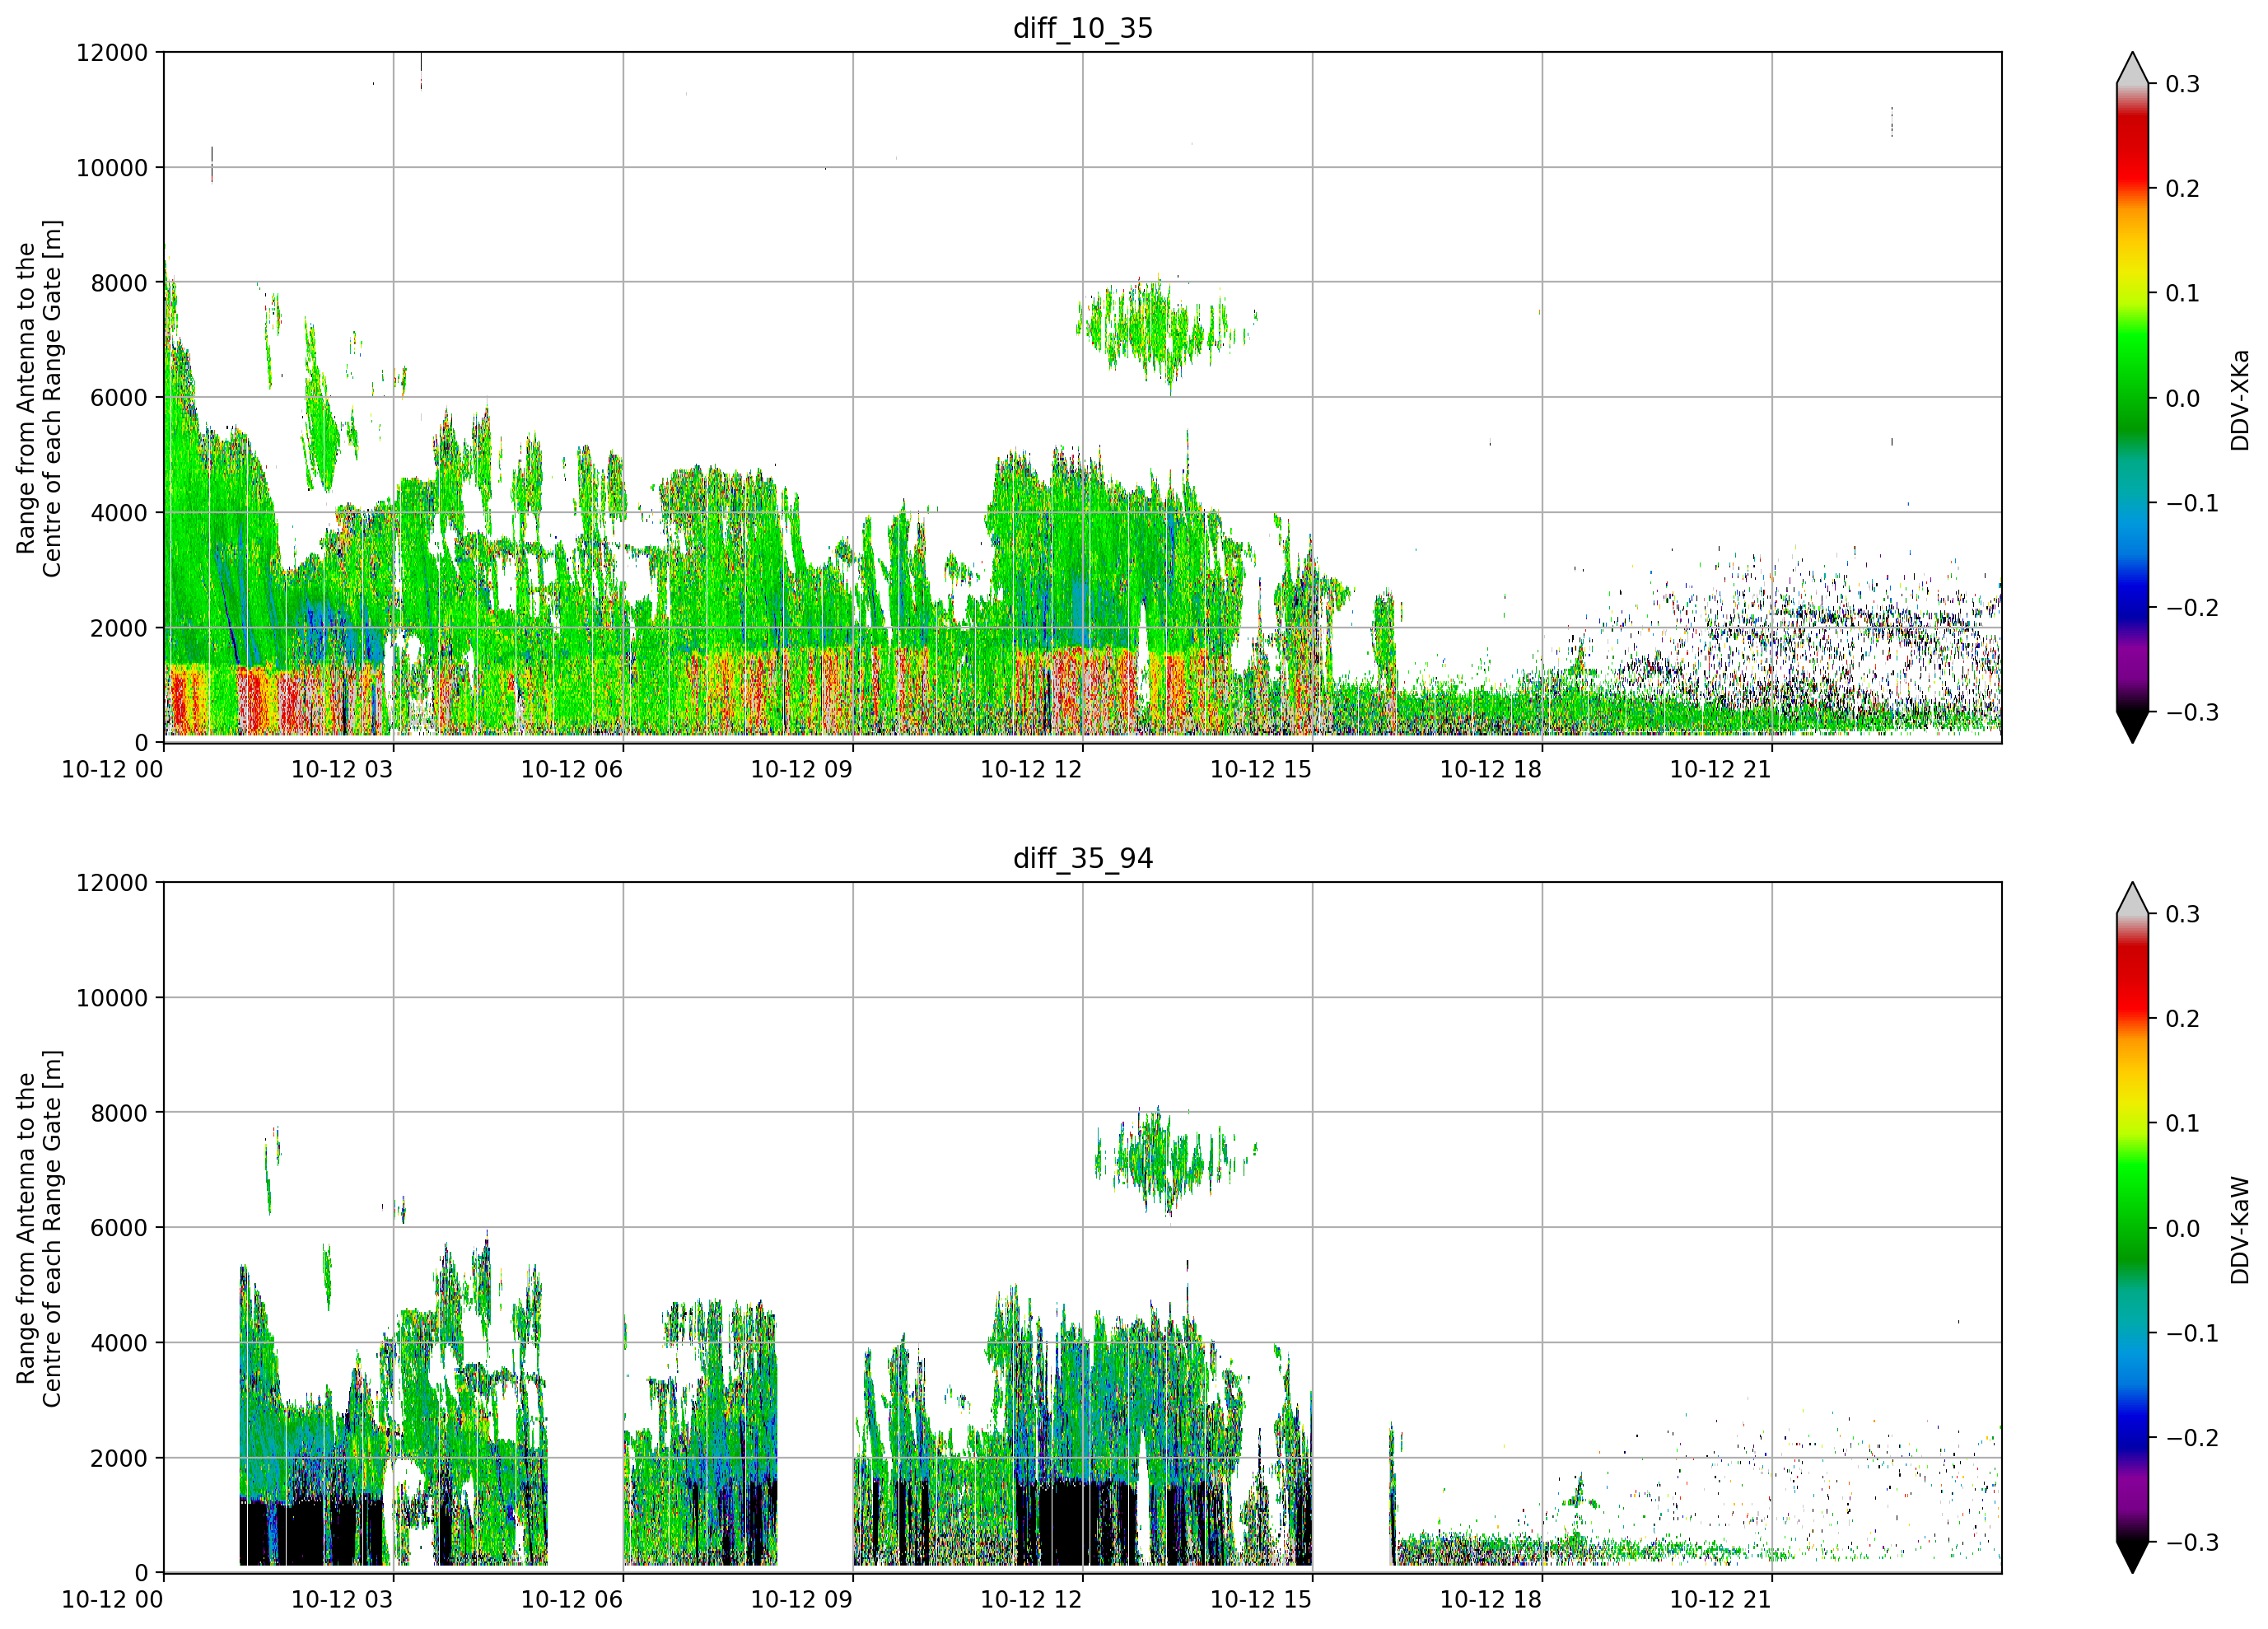This screenshot has height=1629, width=2268.
Task: Click the grey upper extend arrow of the DDV-XKa colorbar
Action: (x=2132, y=70)
